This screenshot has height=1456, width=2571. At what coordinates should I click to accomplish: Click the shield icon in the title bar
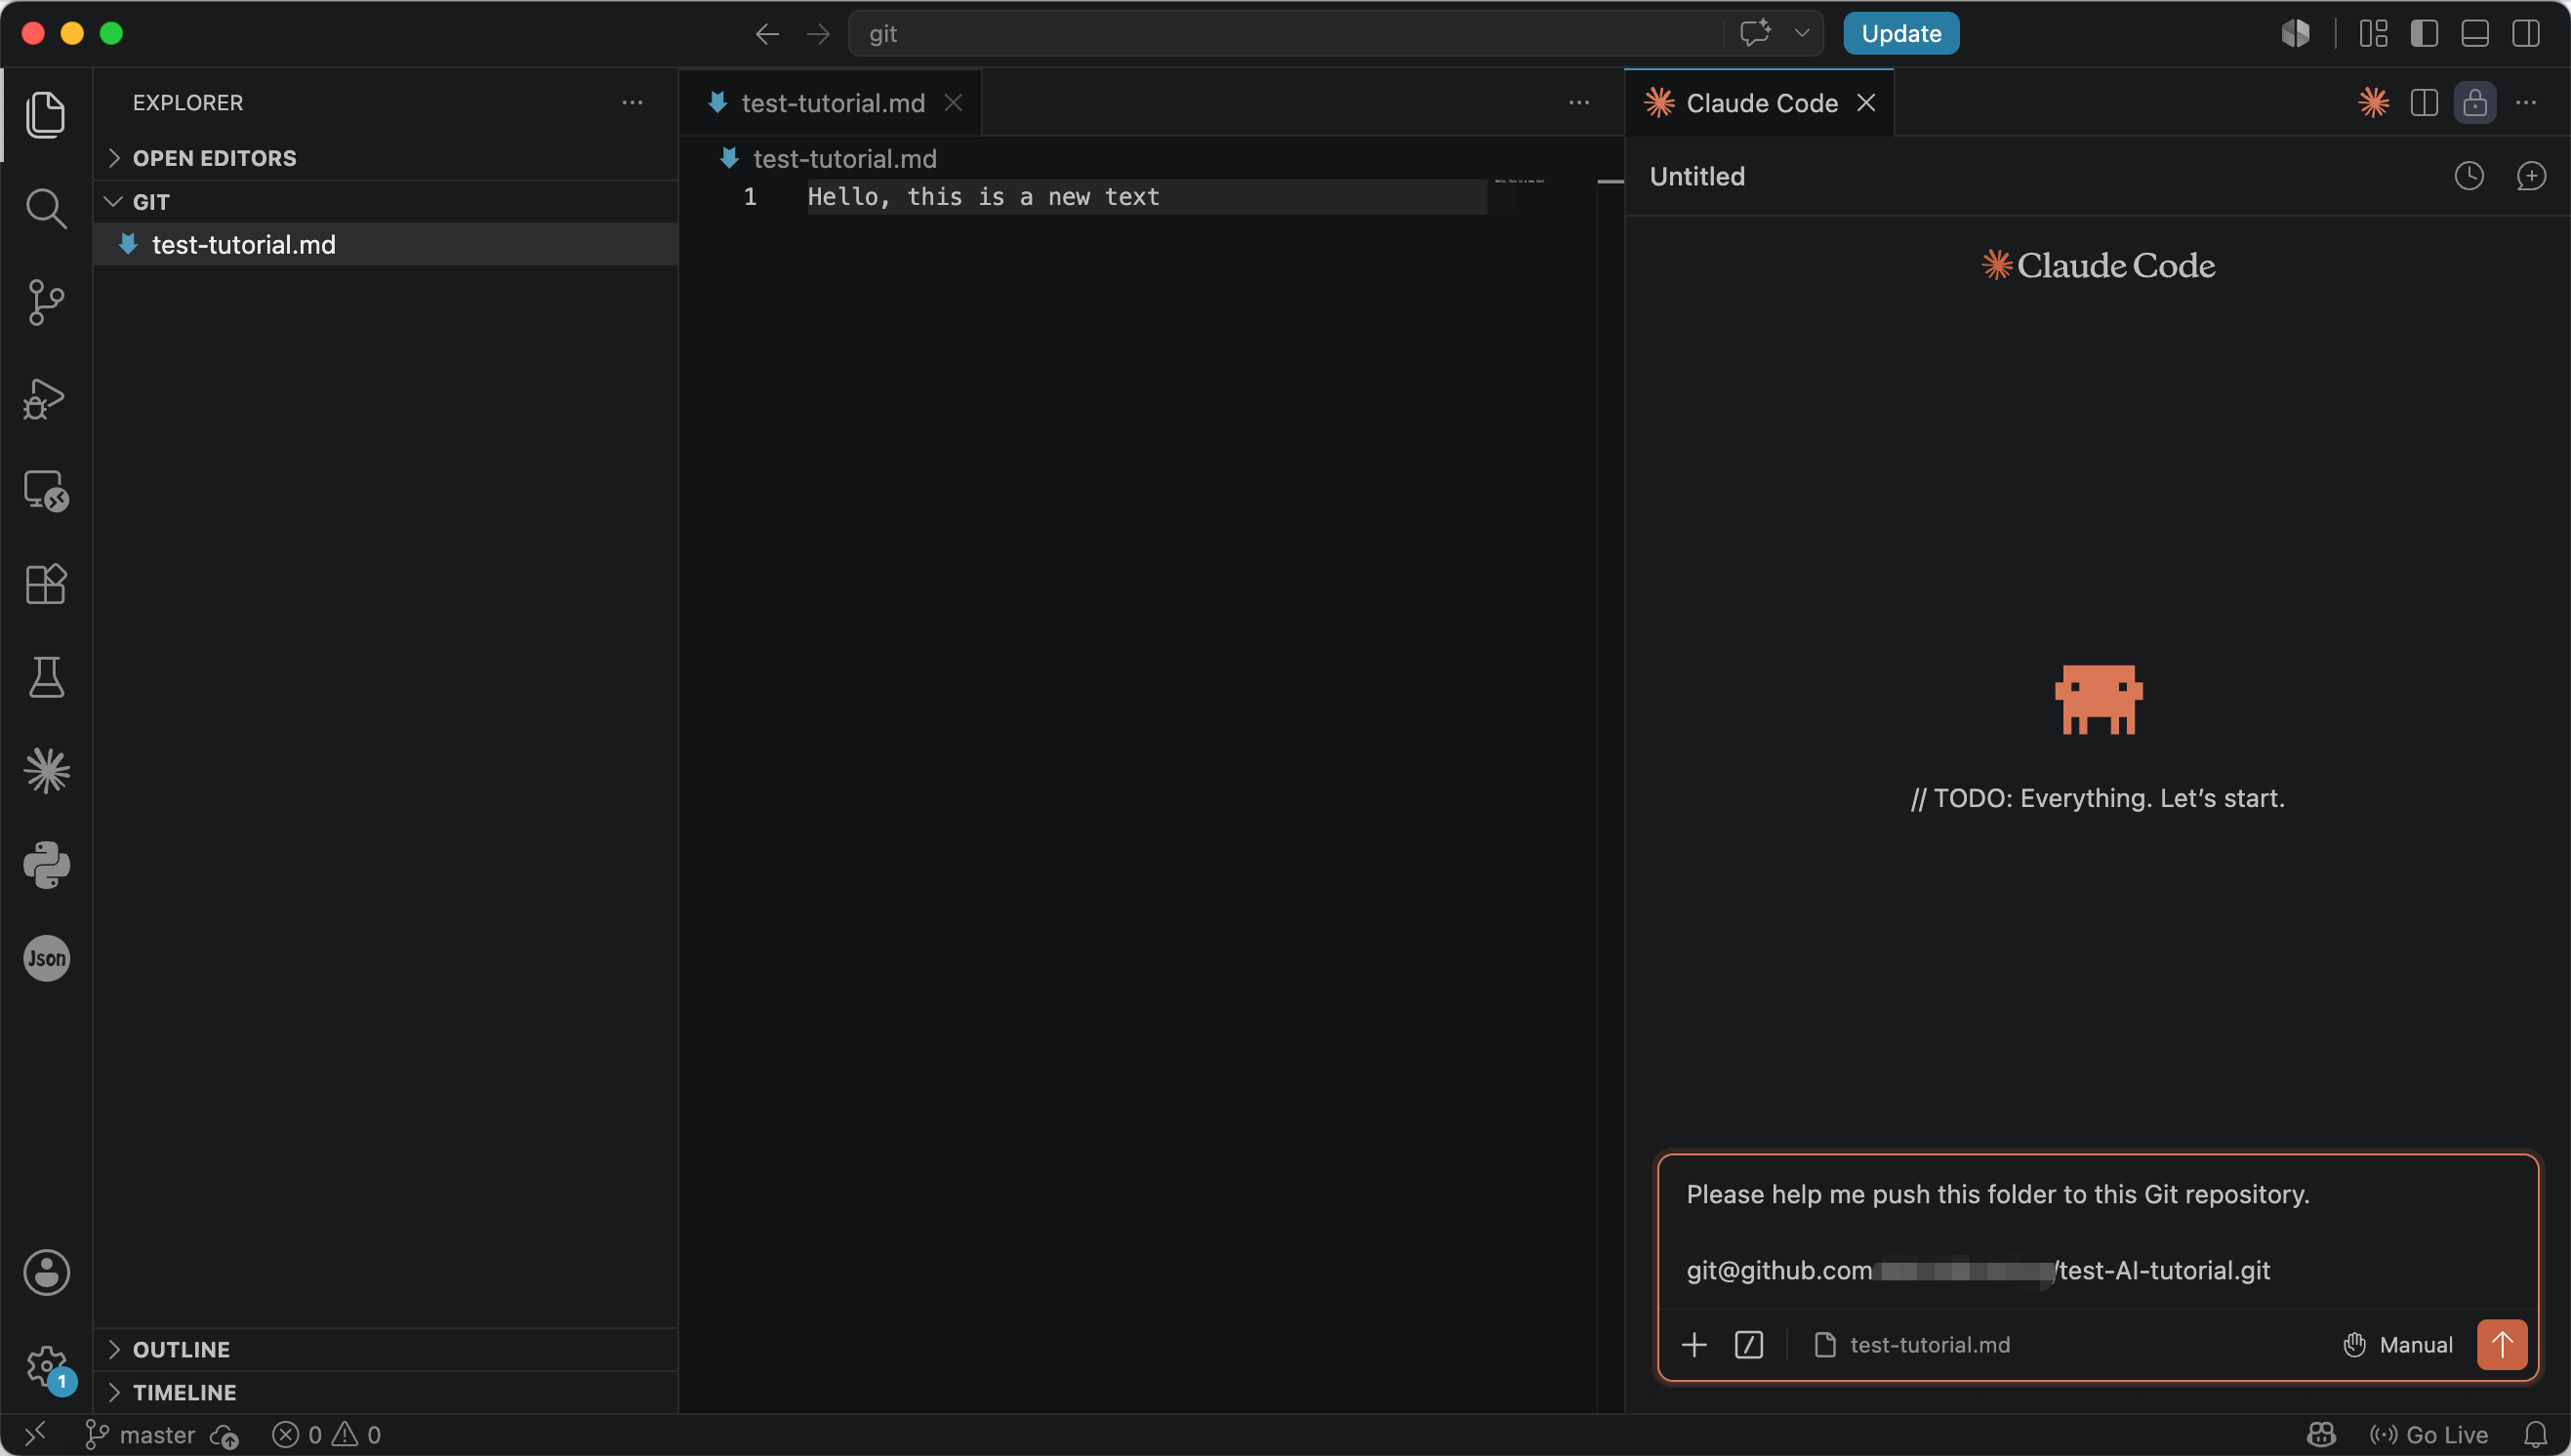pyautogui.click(x=2295, y=34)
